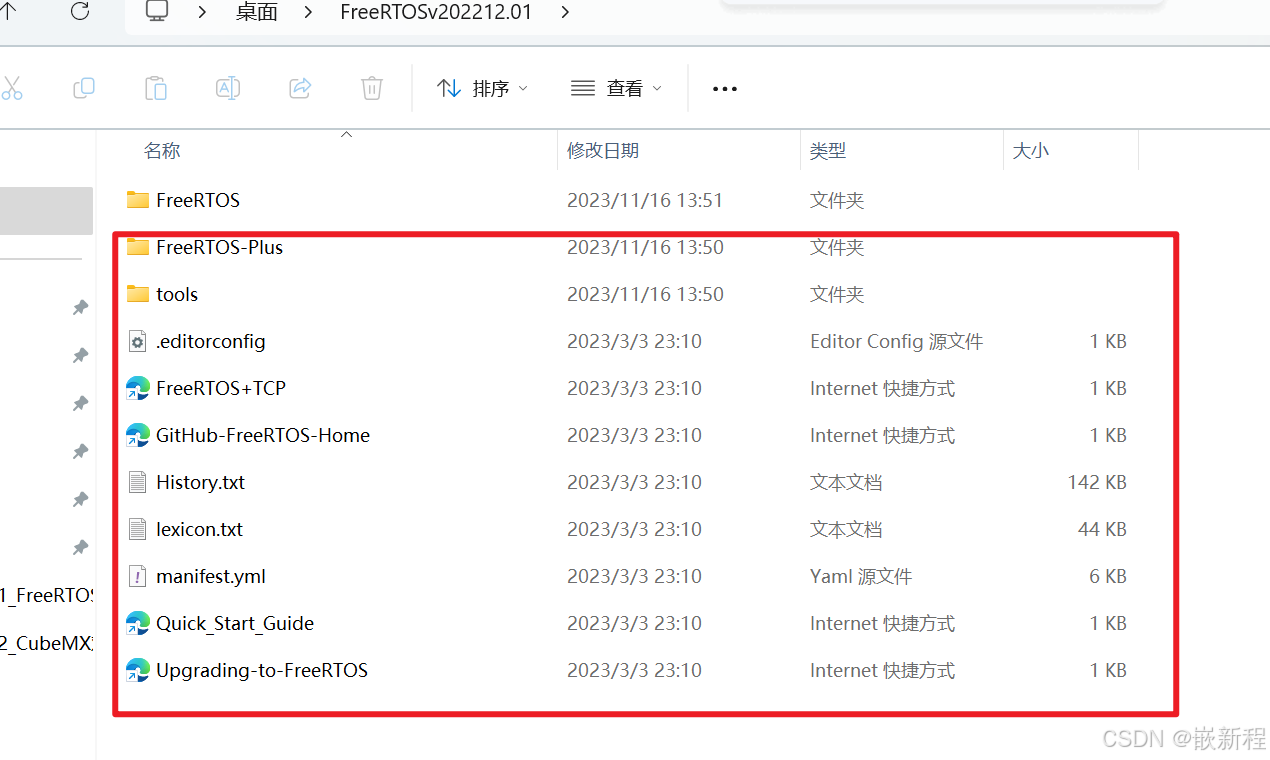
Task: Click the Share icon in toolbar
Action: coord(300,89)
